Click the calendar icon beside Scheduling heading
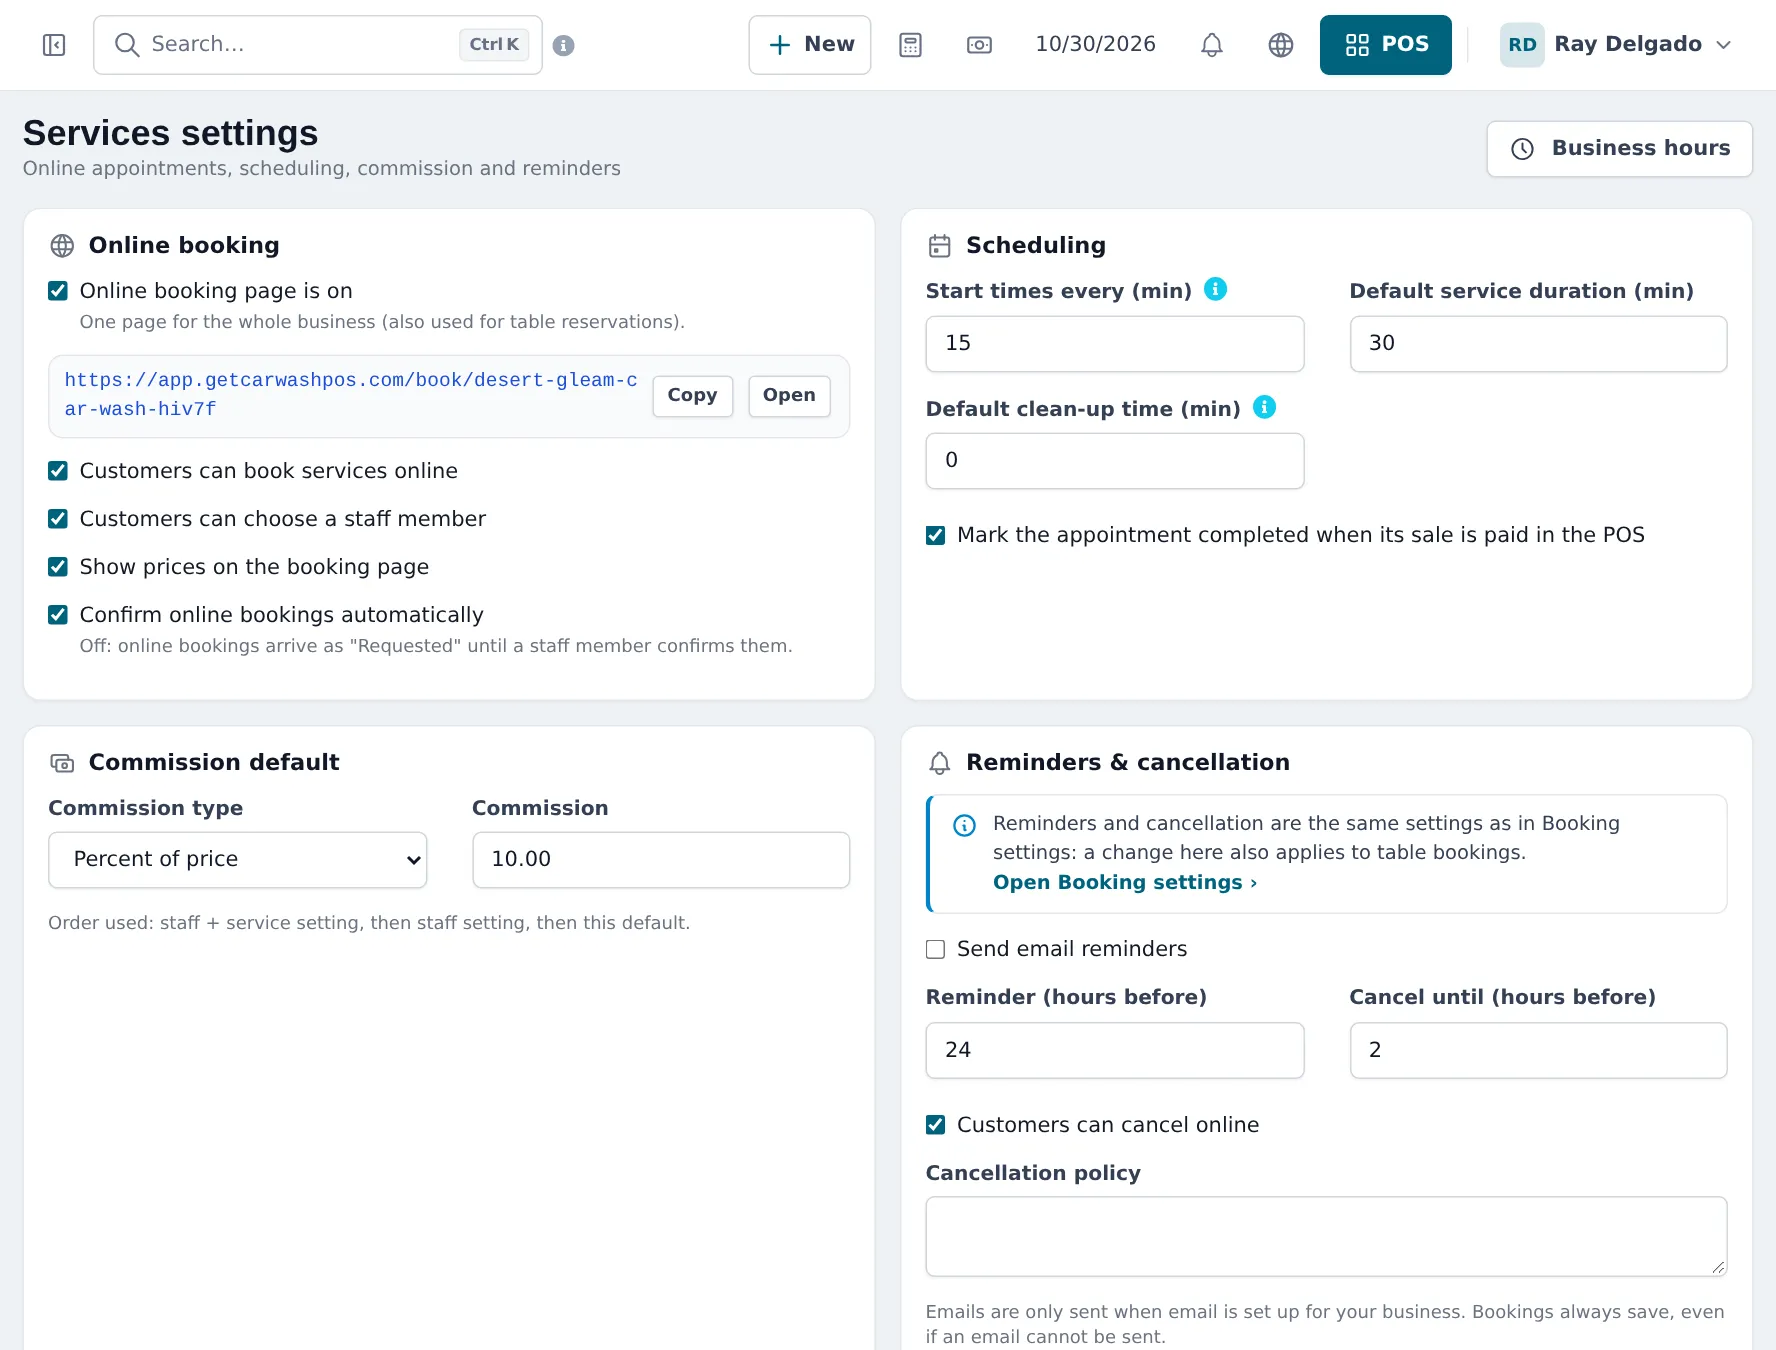Image resolution: width=1776 pixels, height=1350 pixels. point(939,245)
